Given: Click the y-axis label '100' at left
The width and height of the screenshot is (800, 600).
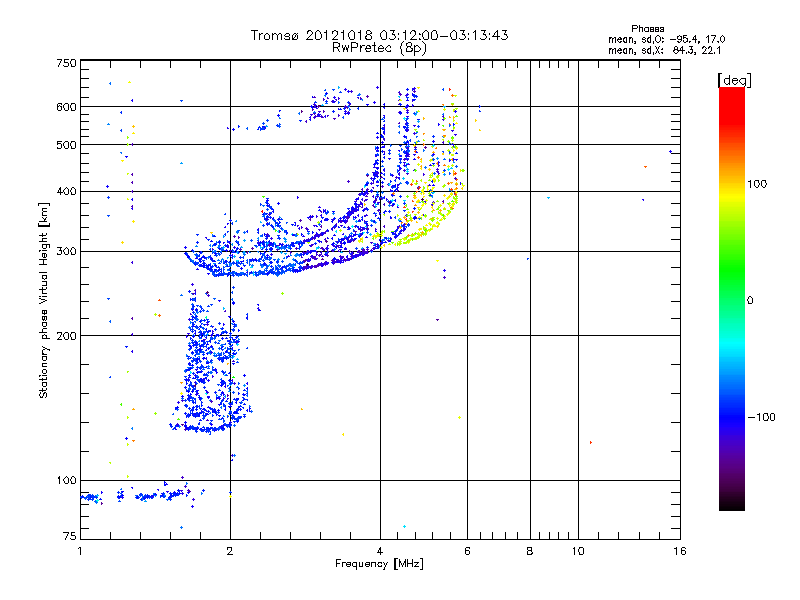Looking at the screenshot, I should click(x=67, y=481).
